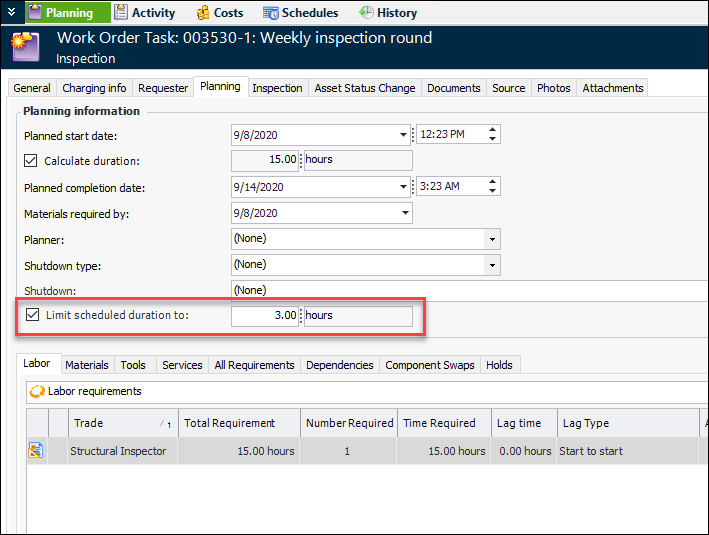The height and width of the screenshot is (535, 709).
Task: Open the History view icon
Action: pyautogui.click(x=366, y=13)
